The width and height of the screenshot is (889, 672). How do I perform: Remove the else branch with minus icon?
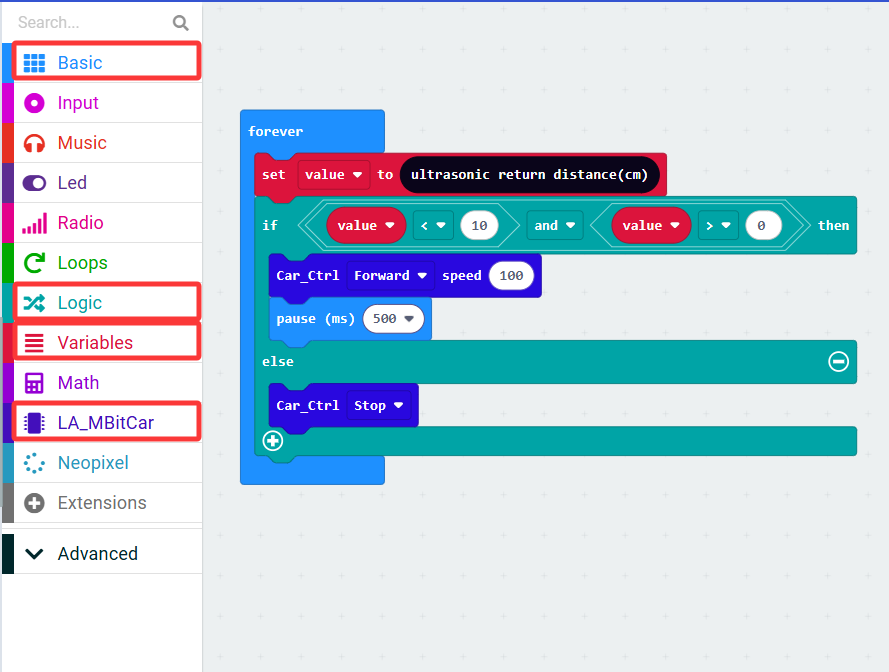coord(838,361)
